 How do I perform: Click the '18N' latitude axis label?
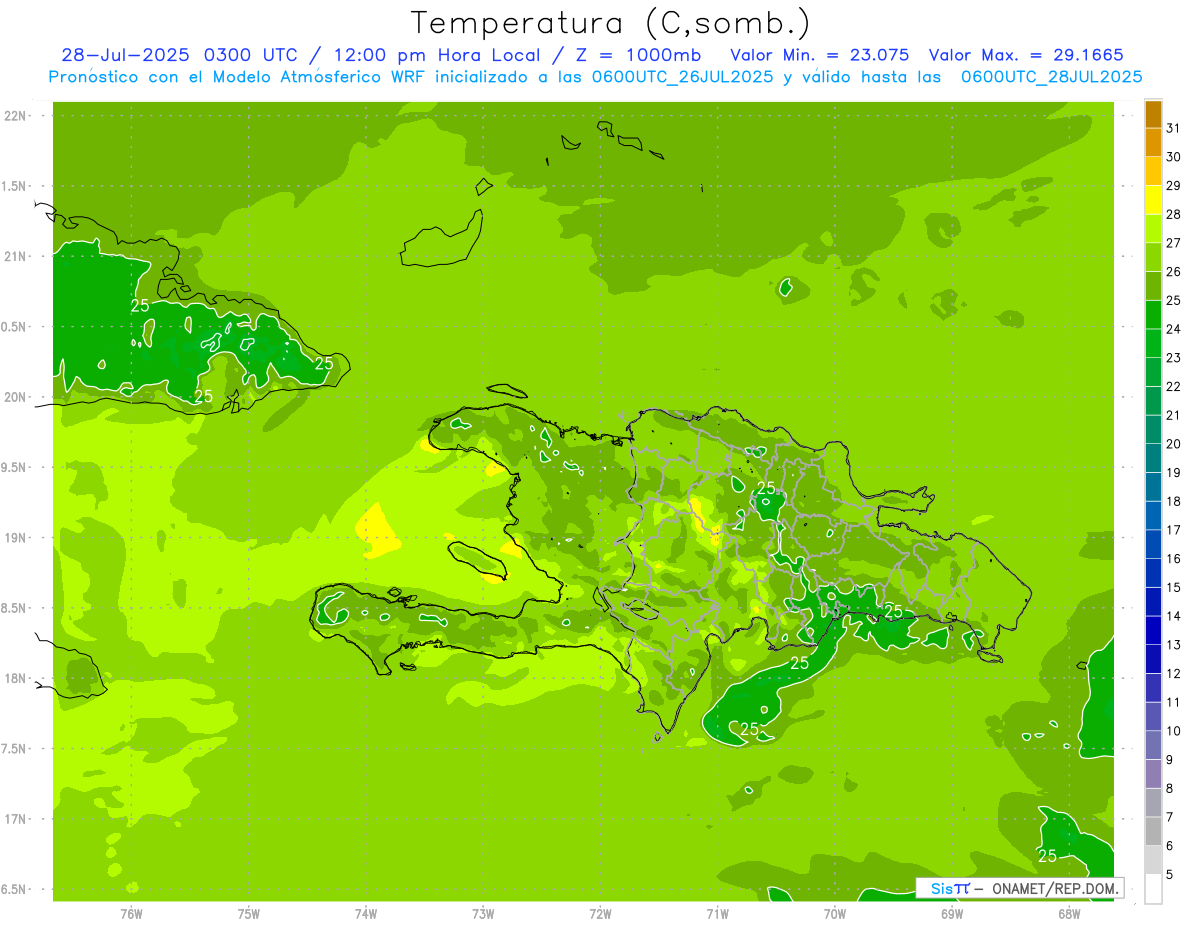[14, 679]
